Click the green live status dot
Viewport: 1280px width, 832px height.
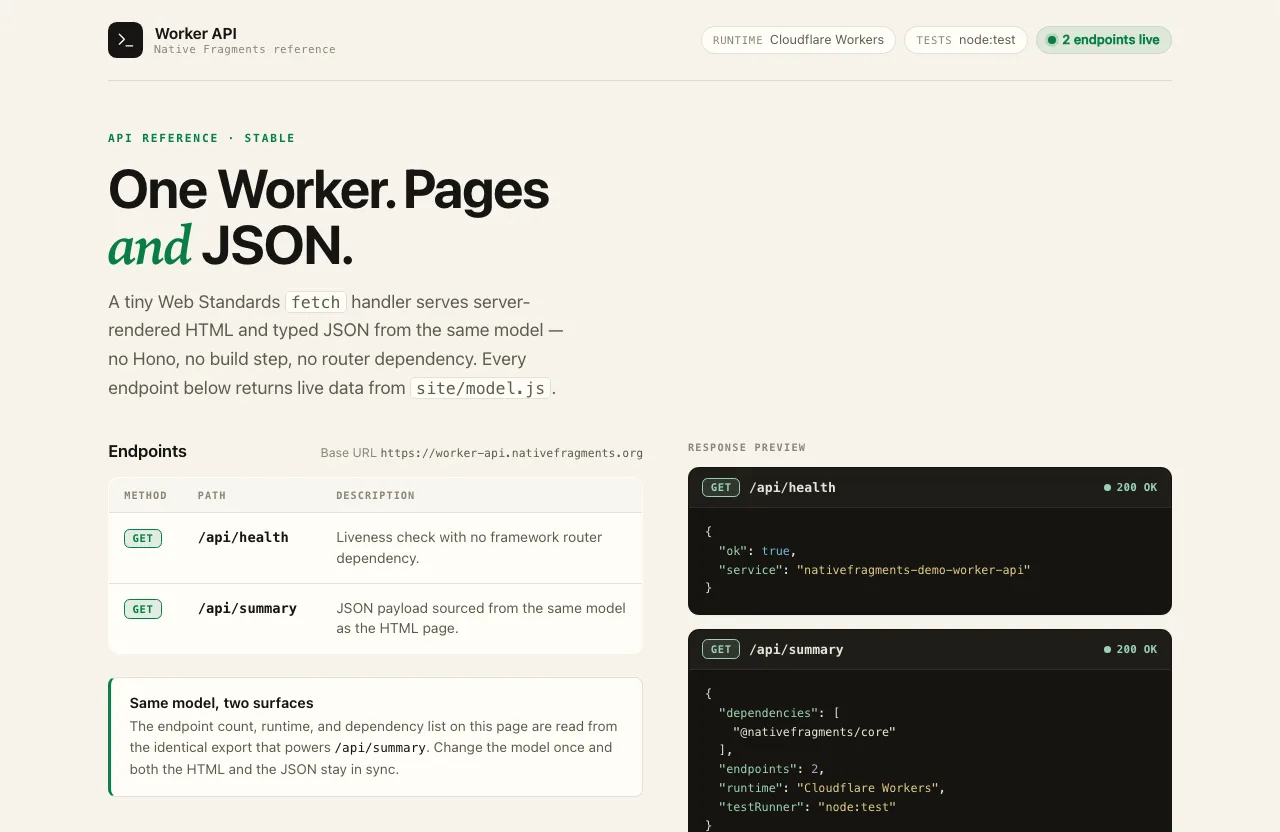tap(1052, 40)
